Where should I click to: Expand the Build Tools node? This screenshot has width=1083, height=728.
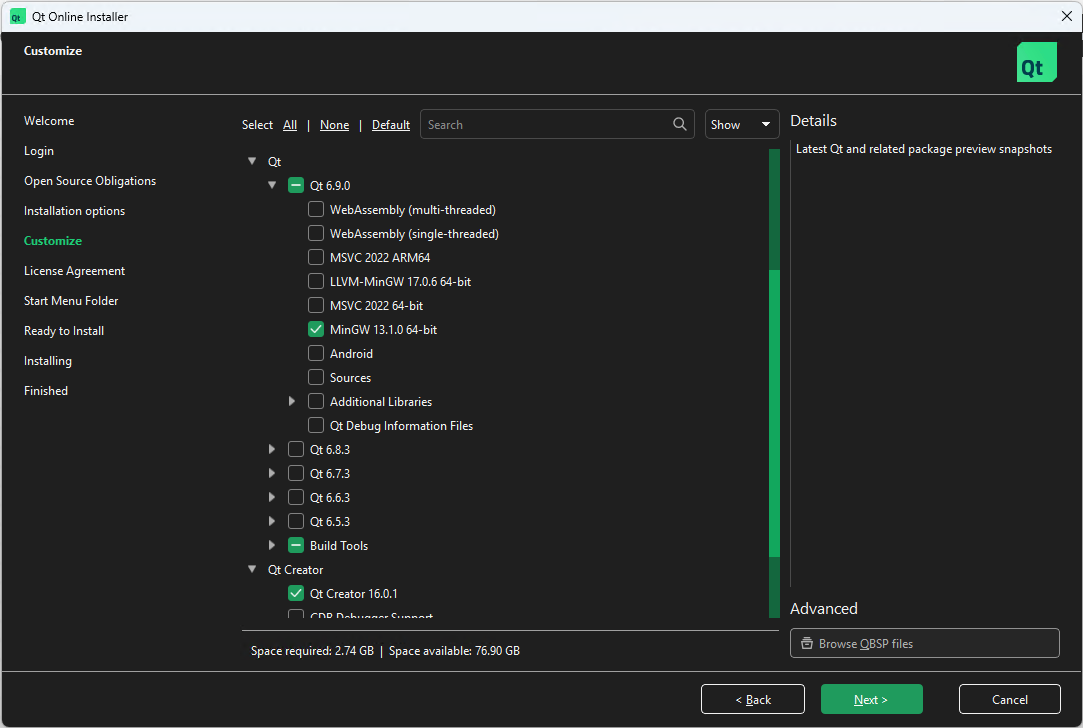click(x=271, y=546)
